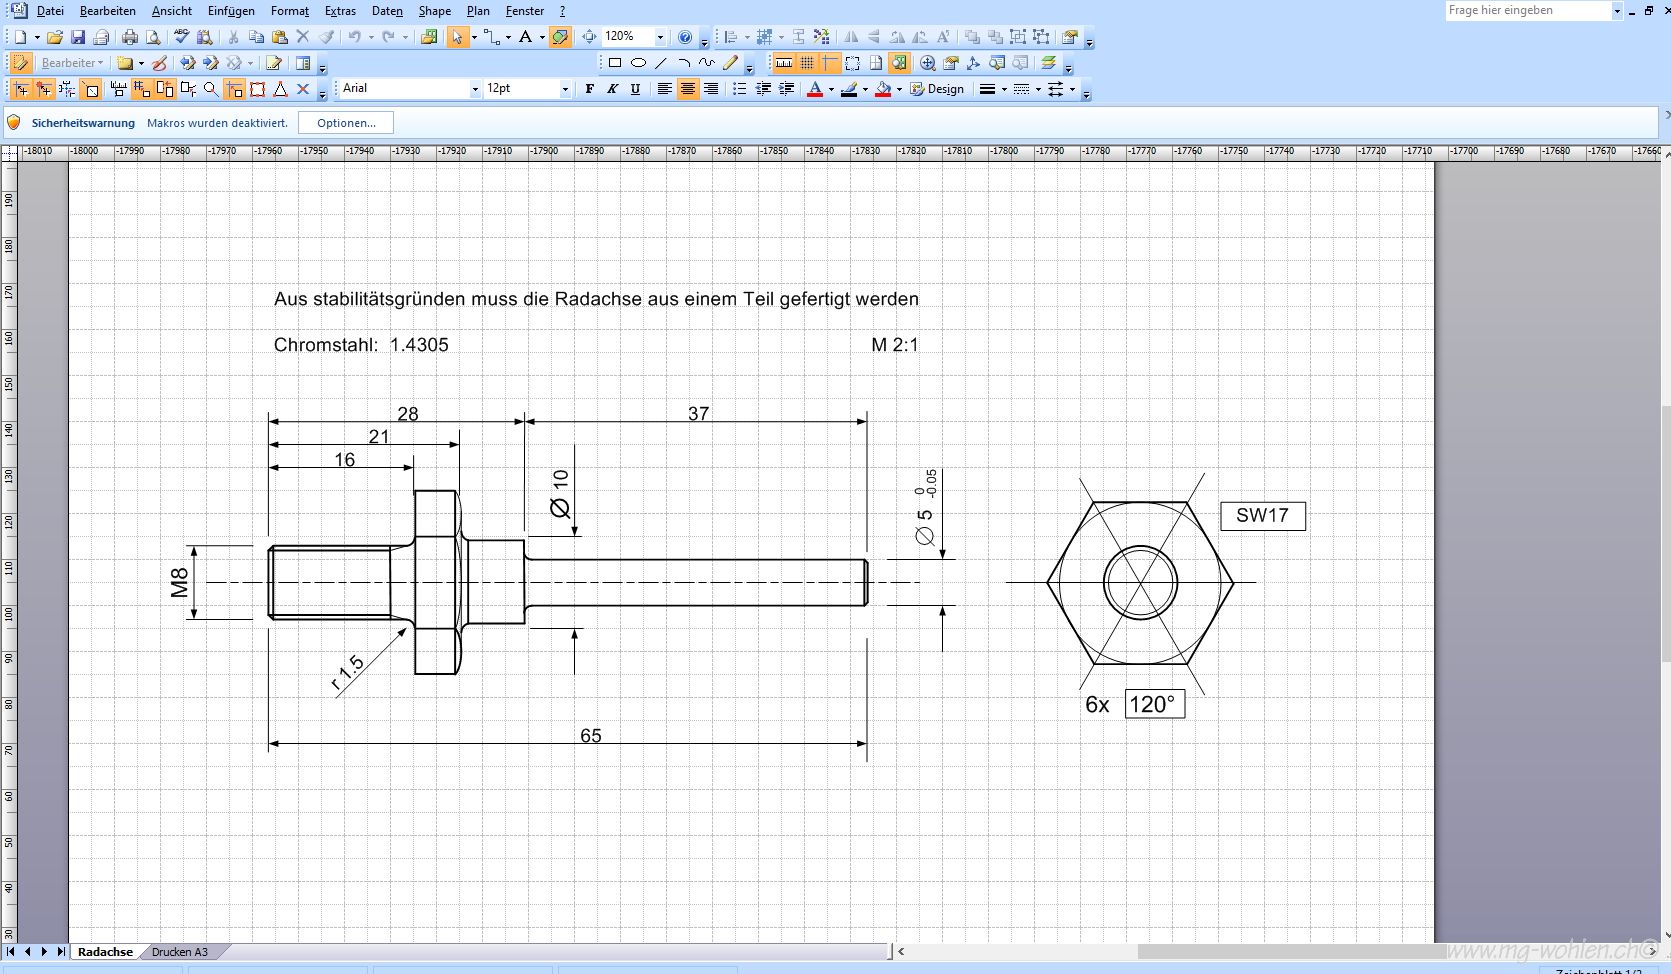Go to the last page tab arrow
Screen dimensions: 1671x974
coord(61,952)
